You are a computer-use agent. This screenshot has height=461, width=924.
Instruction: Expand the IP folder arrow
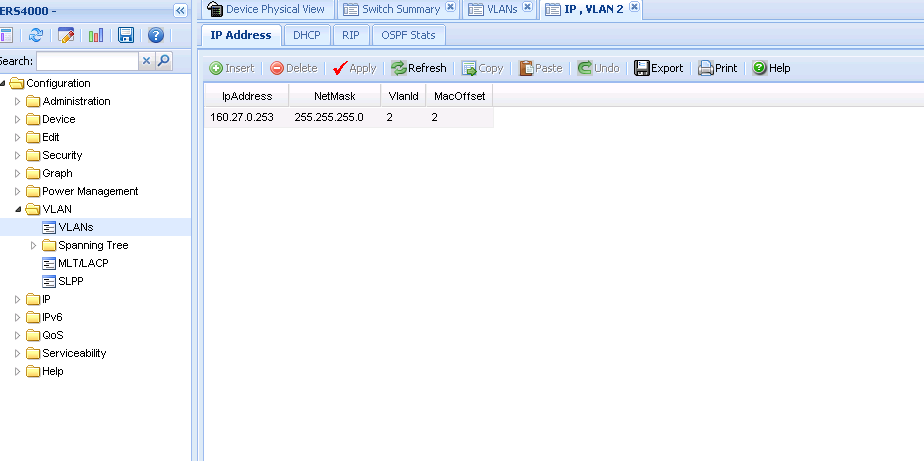pyautogui.click(x=18, y=299)
